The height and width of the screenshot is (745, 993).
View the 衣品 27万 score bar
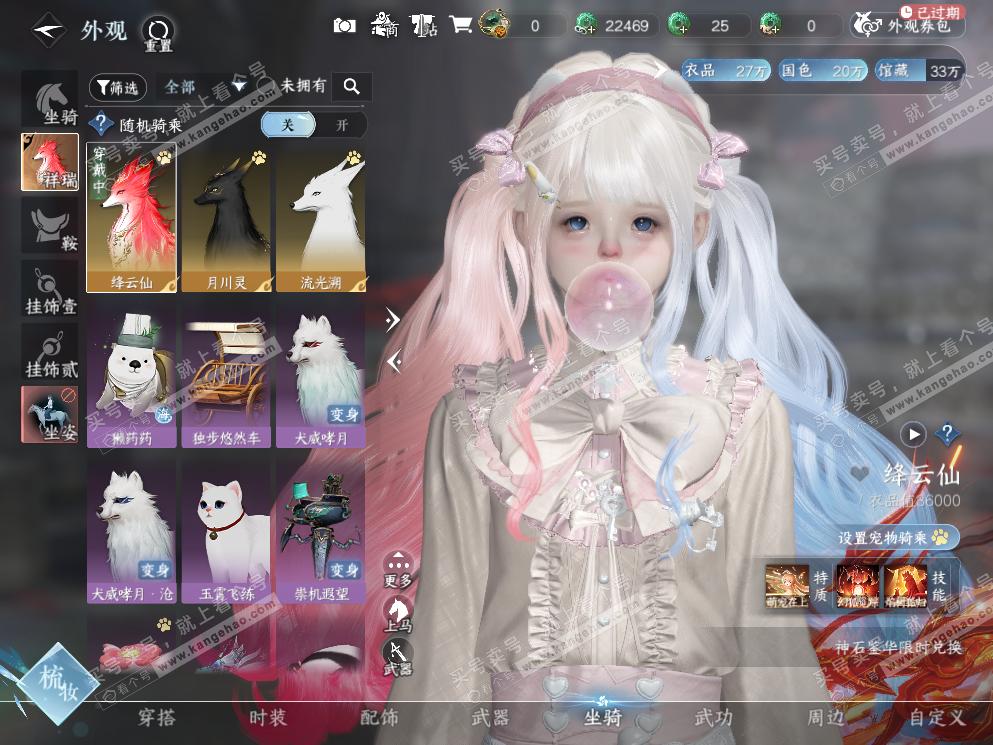[726, 70]
